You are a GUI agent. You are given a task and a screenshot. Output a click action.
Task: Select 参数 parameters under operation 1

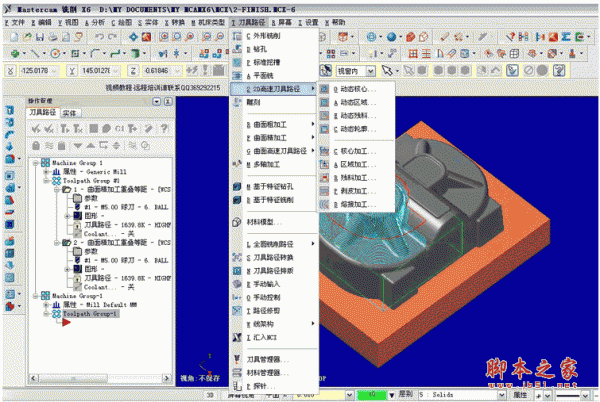click(91, 198)
